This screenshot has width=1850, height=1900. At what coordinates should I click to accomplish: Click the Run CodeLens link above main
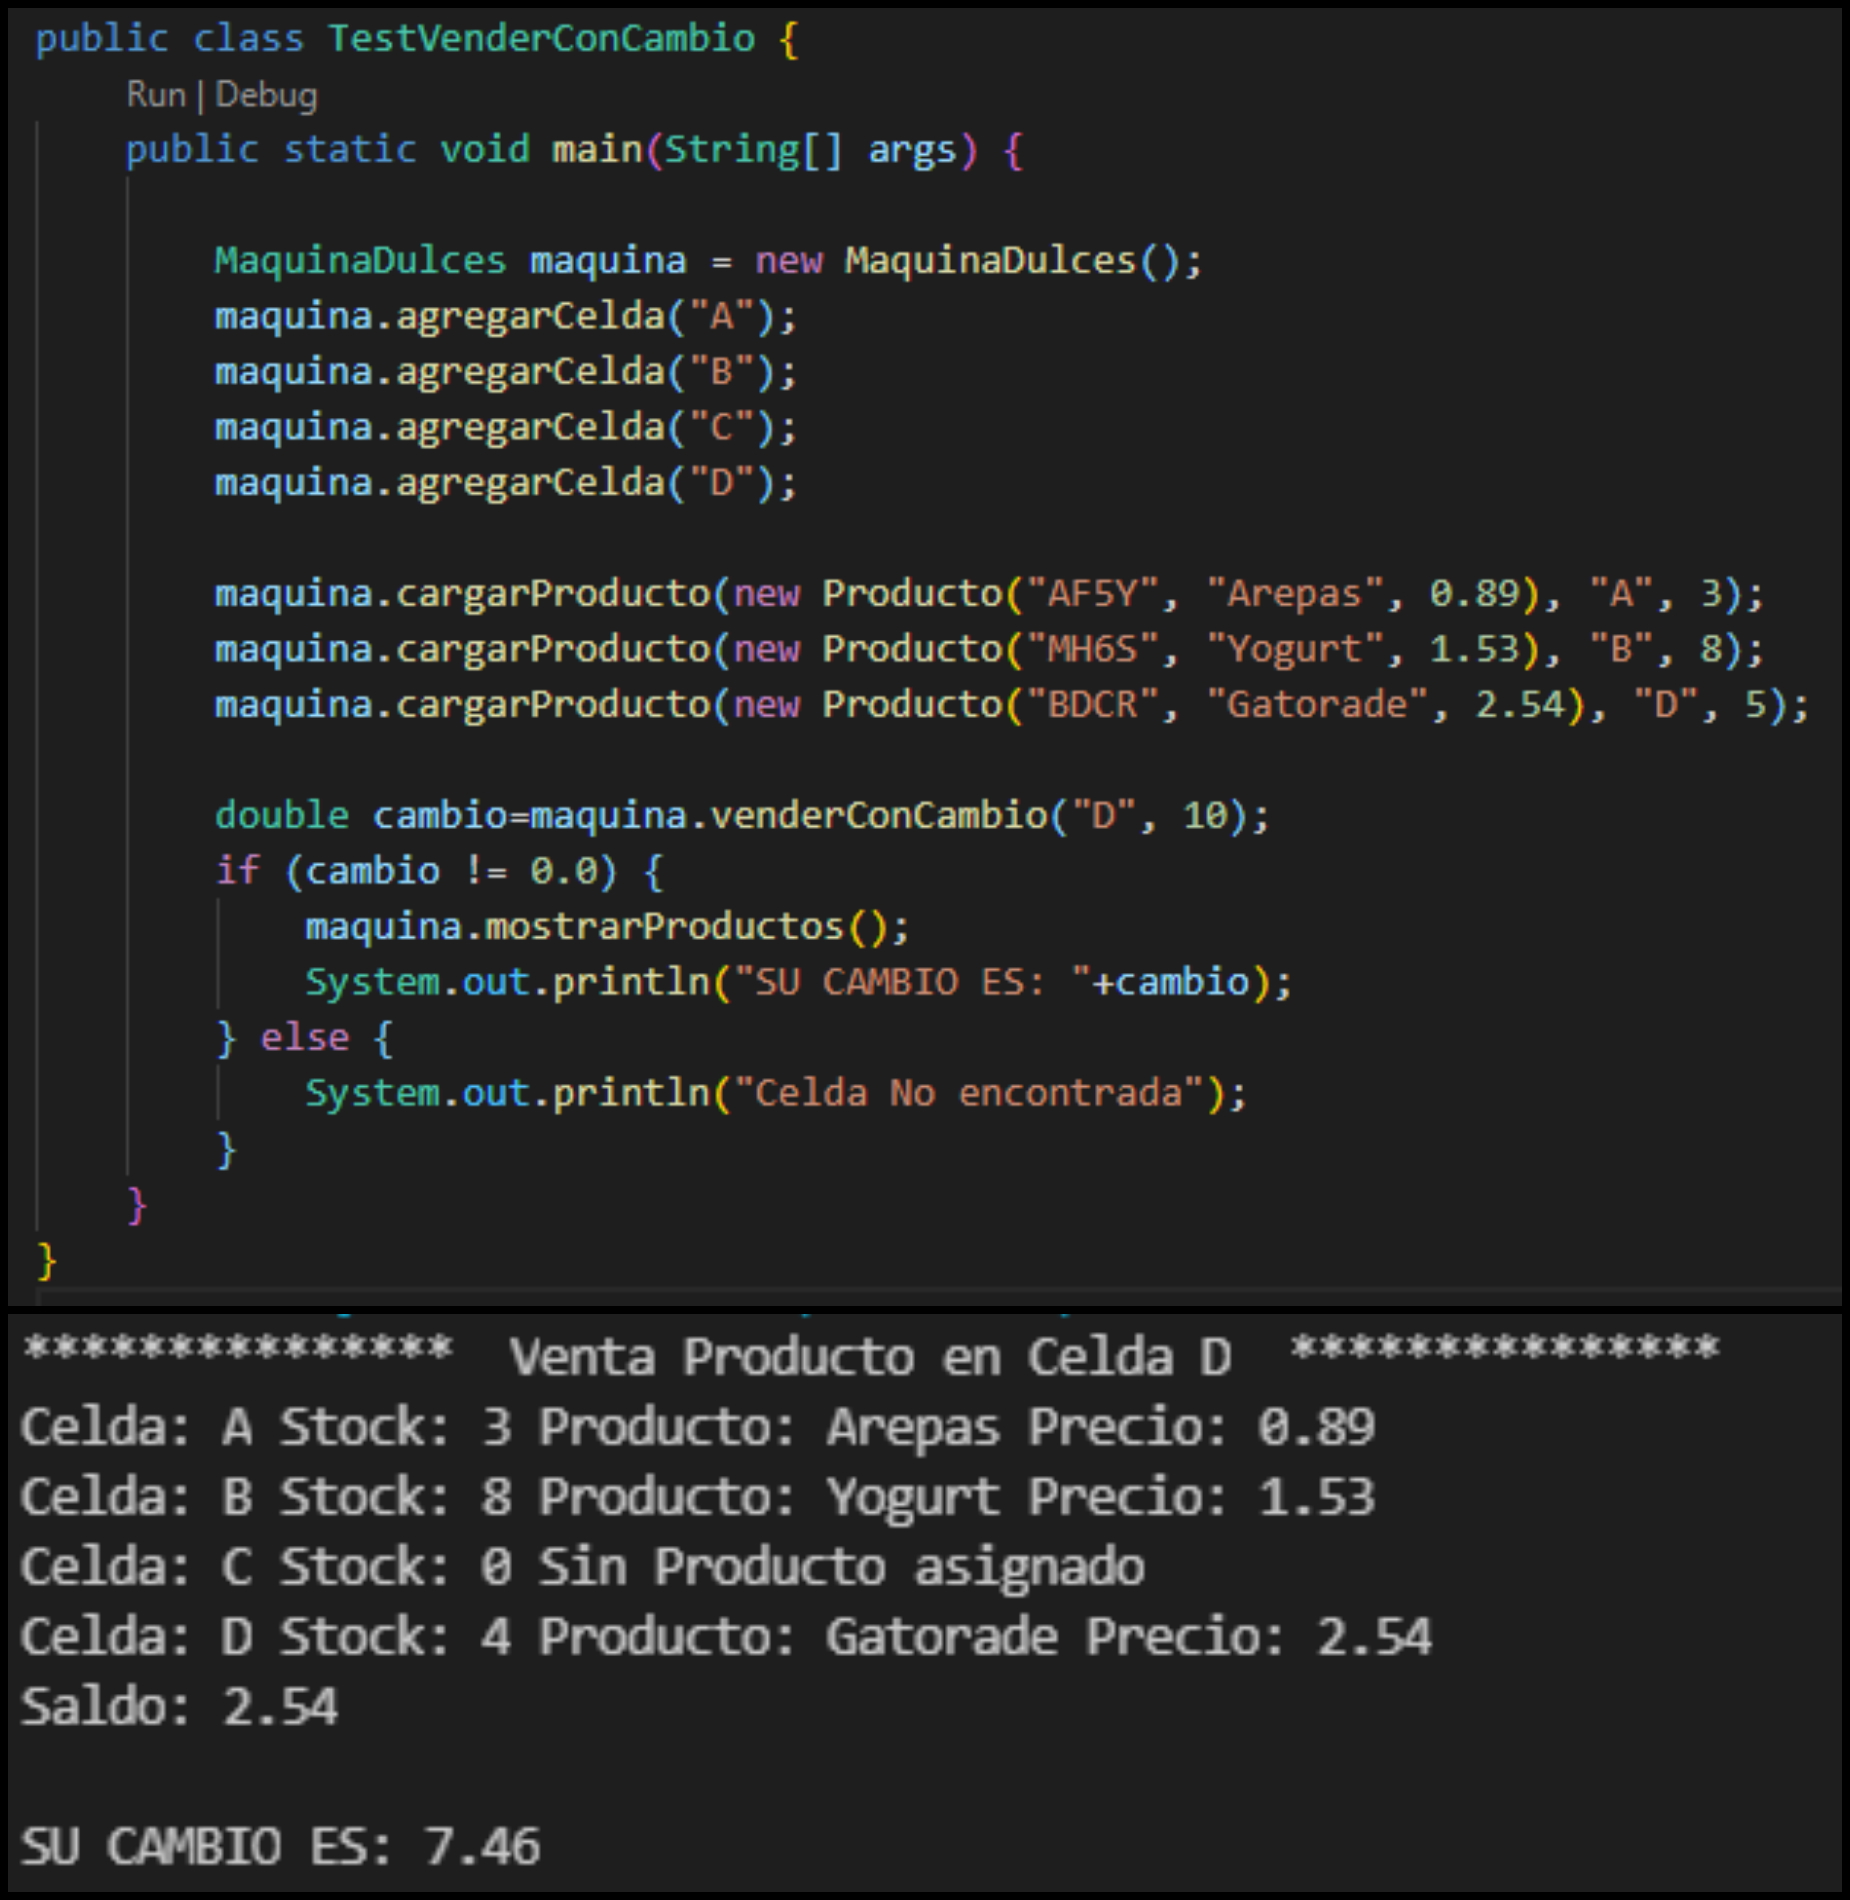tap(155, 95)
